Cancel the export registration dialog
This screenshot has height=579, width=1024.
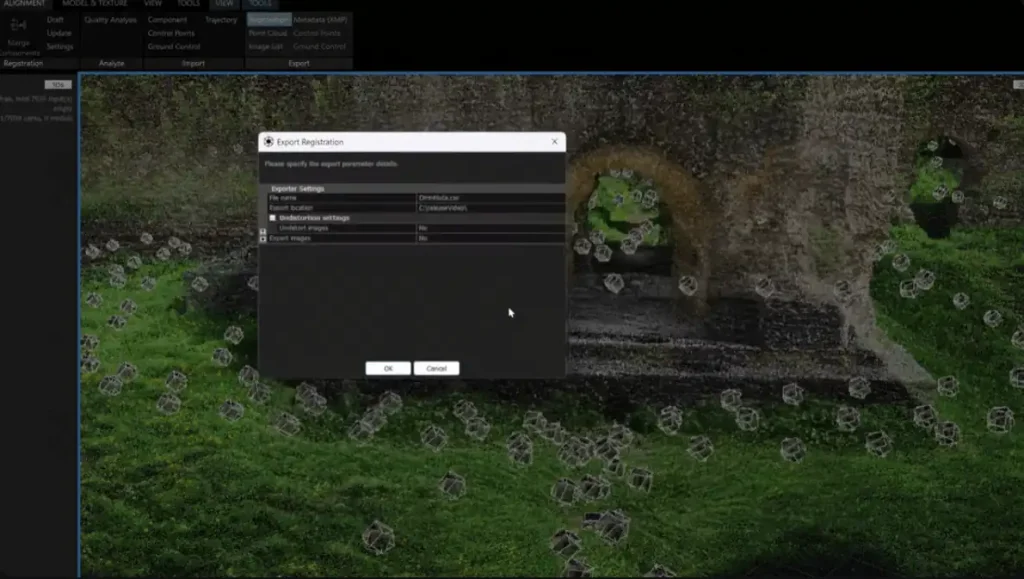point(436,368)
